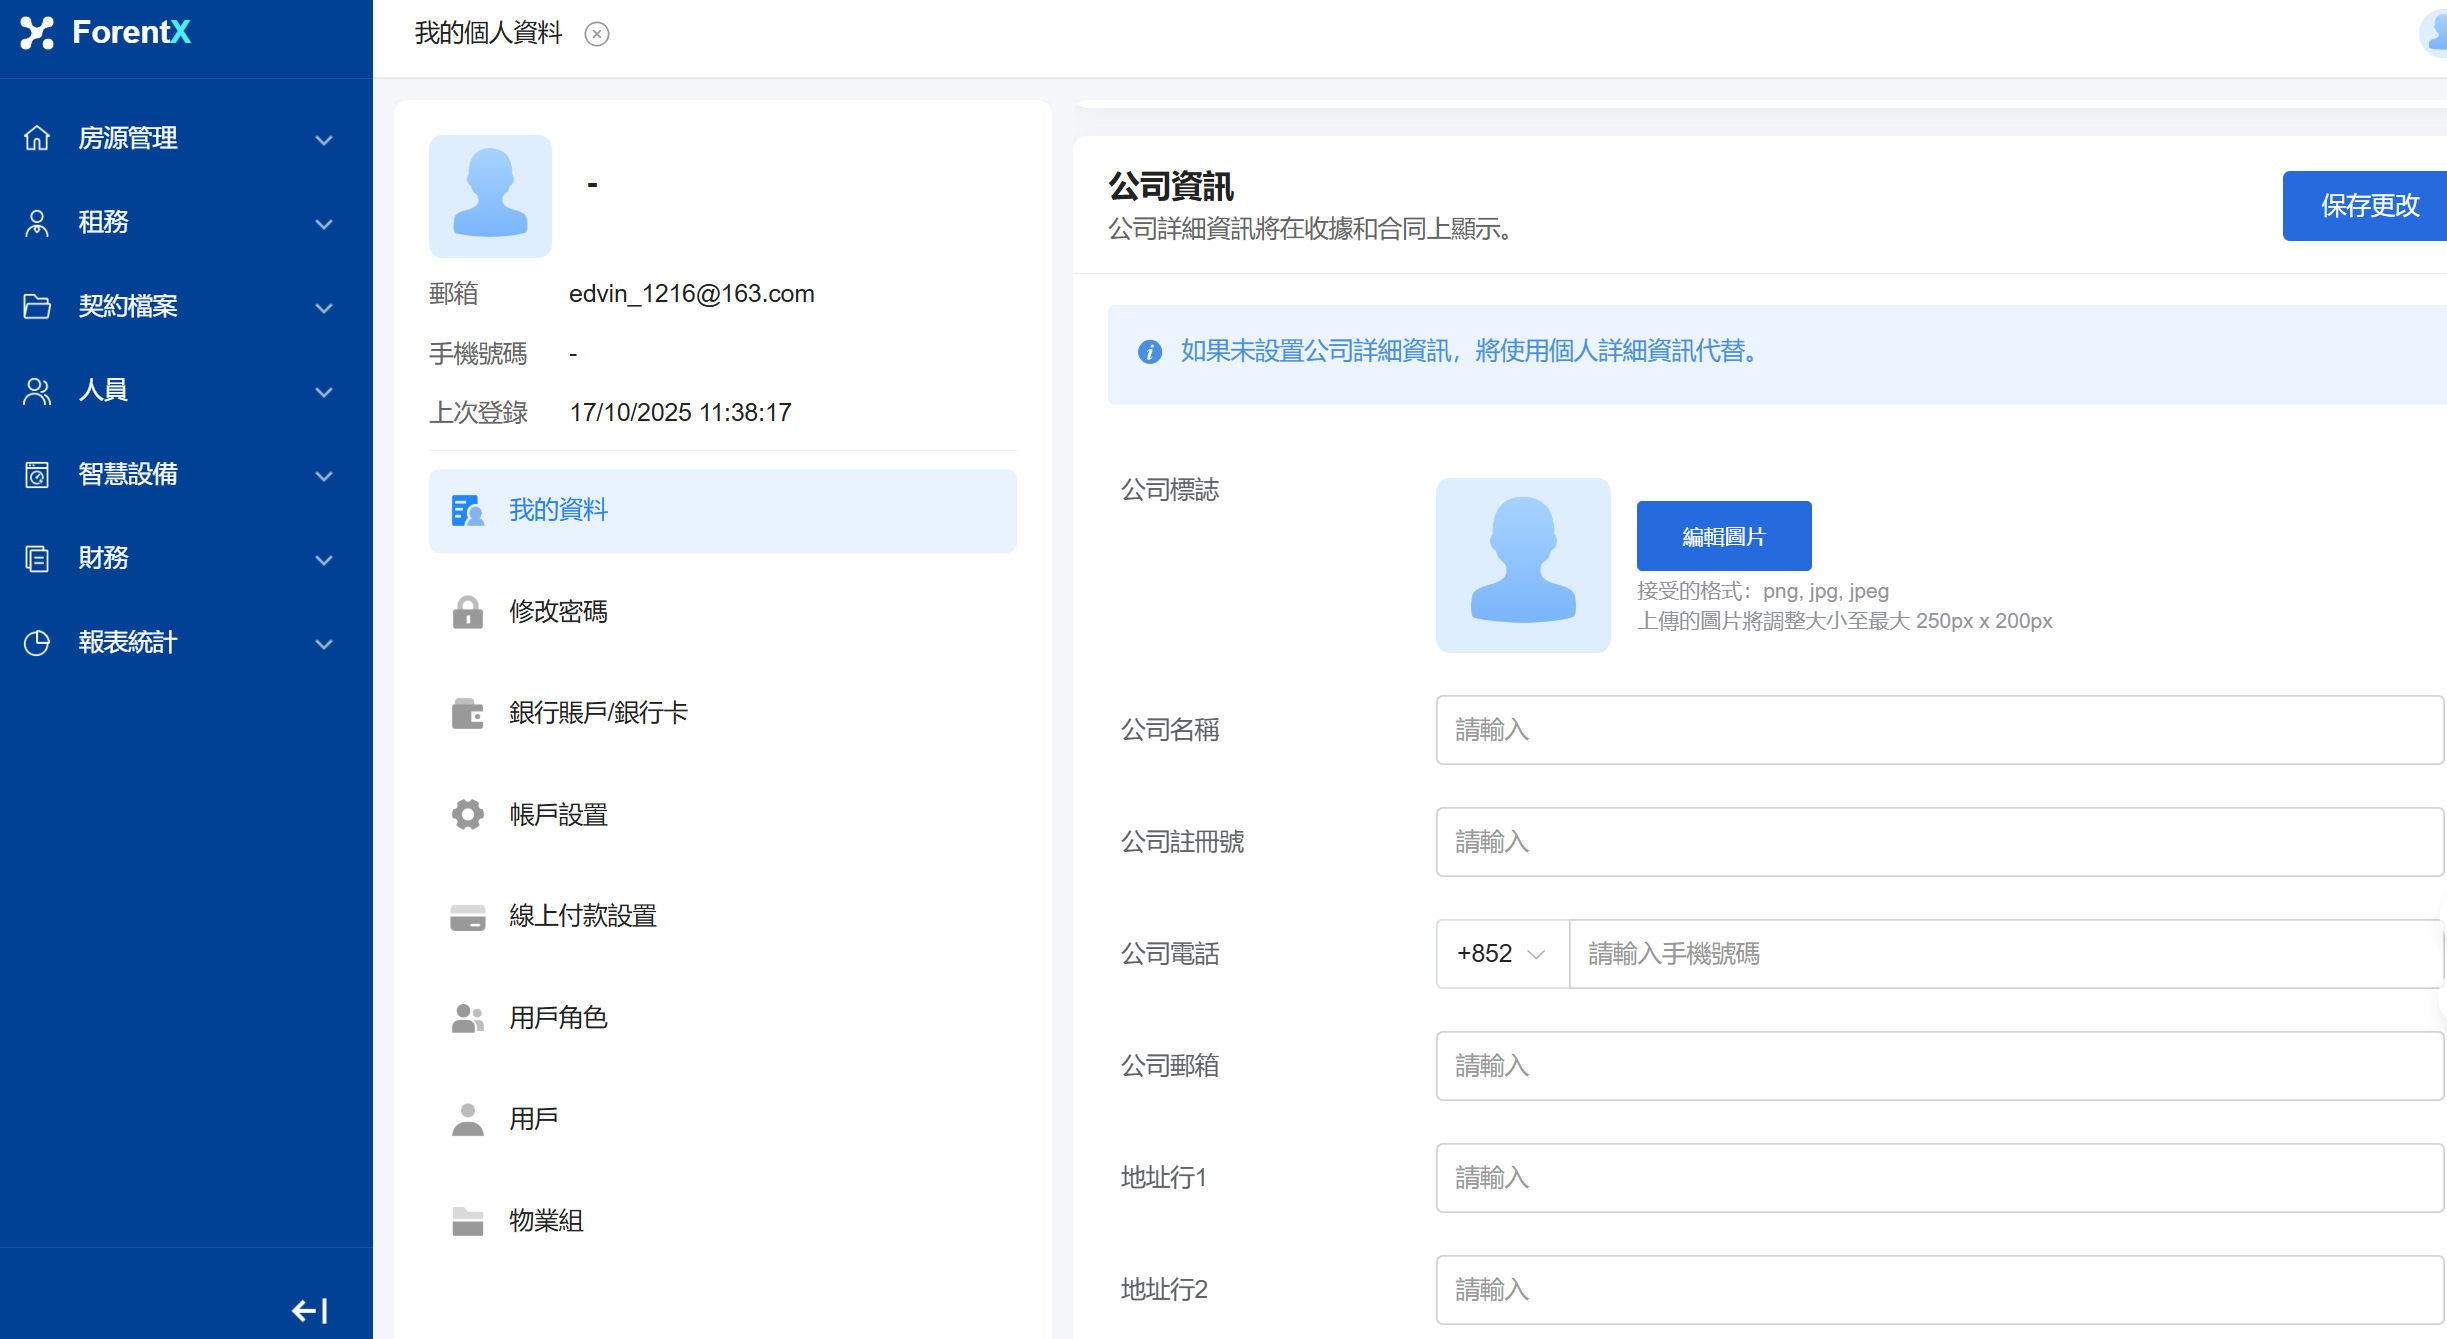Click the gear icon for 帳戶設置
Viewport: 2447px width, 1339px height.
[x=467, y=815]
